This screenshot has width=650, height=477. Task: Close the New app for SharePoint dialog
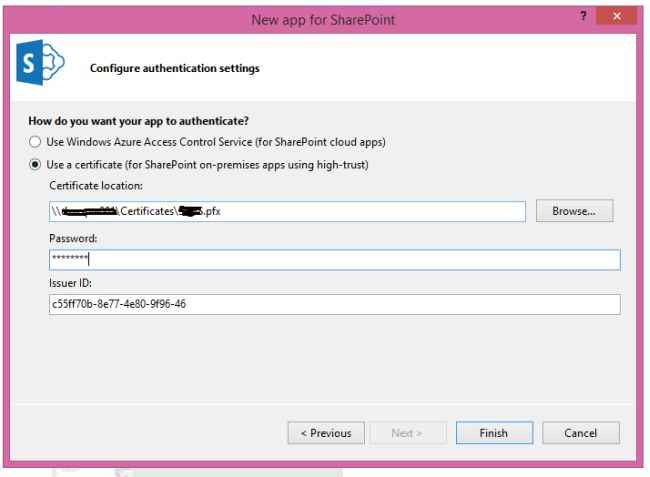click(616, 16)
